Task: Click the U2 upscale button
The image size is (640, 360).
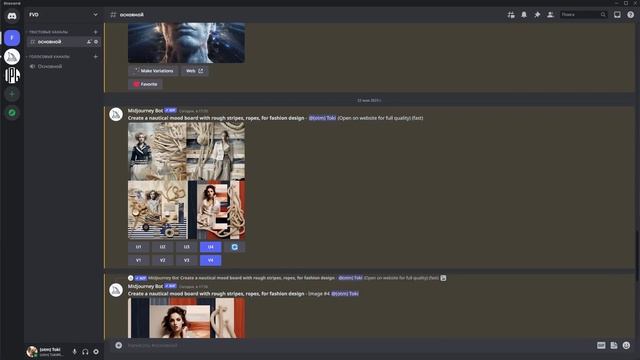Action: [162, 247]
